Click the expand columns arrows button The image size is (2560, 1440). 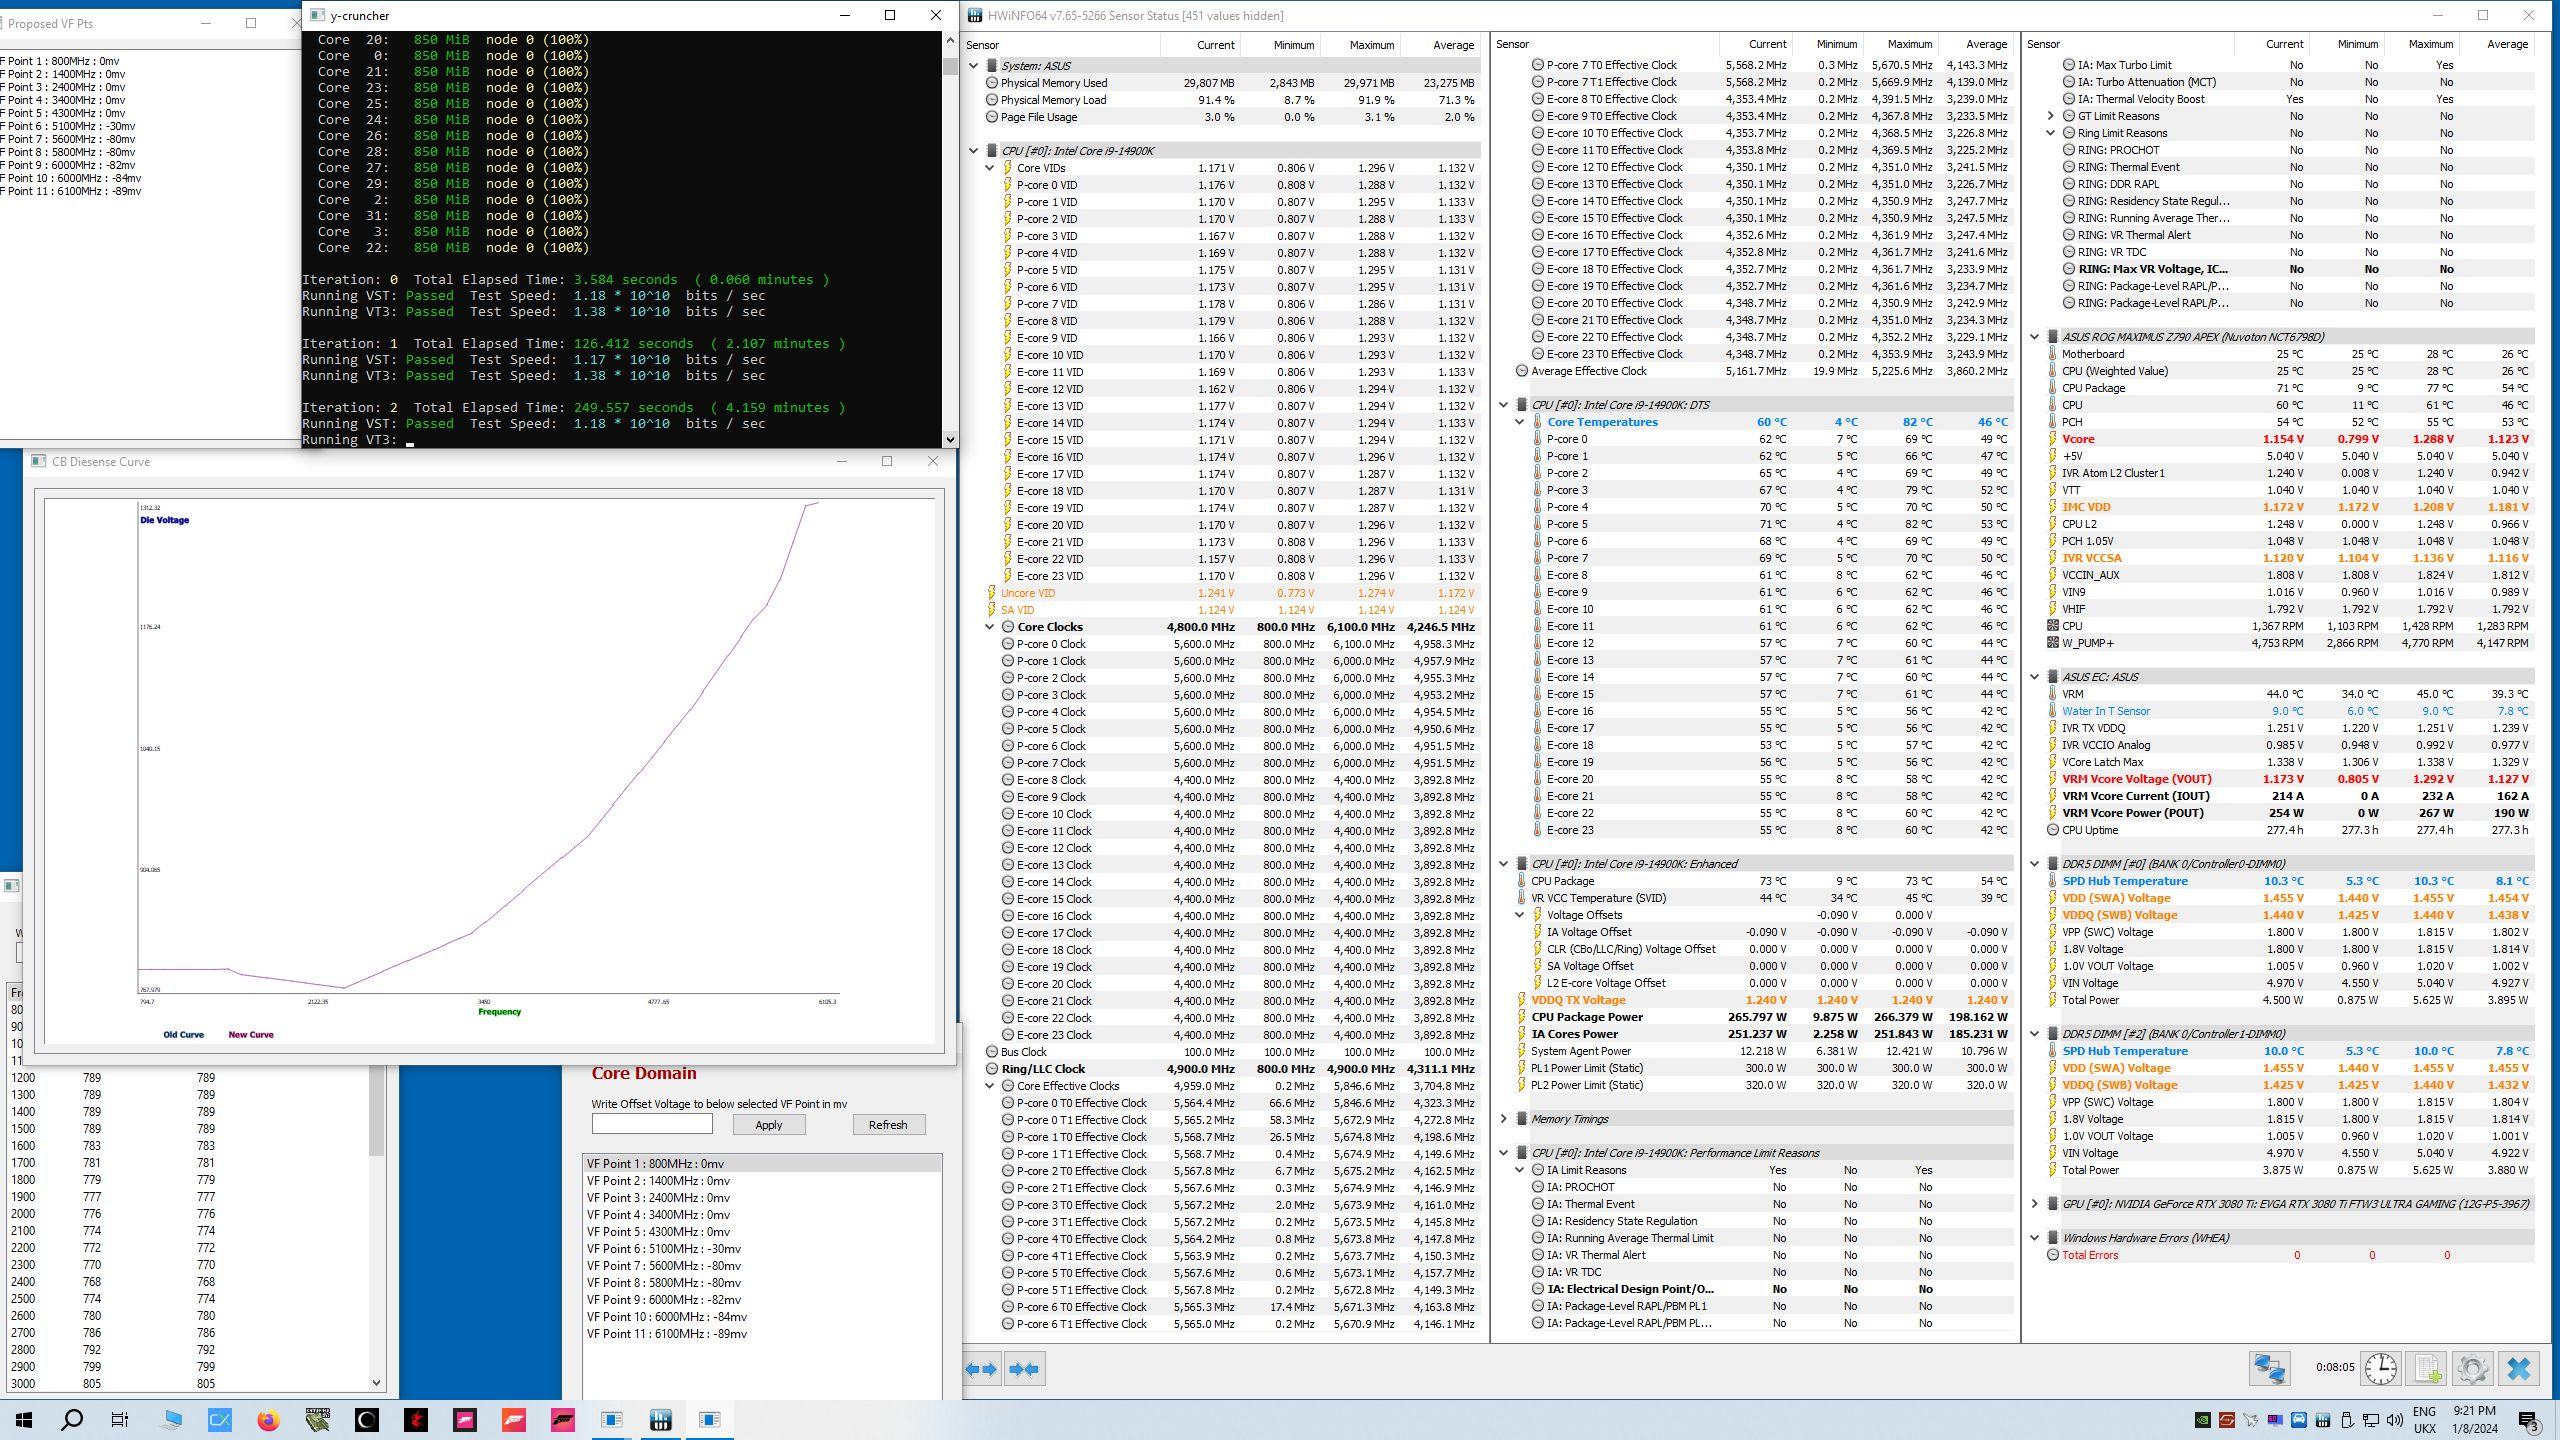click(982, 1369)
